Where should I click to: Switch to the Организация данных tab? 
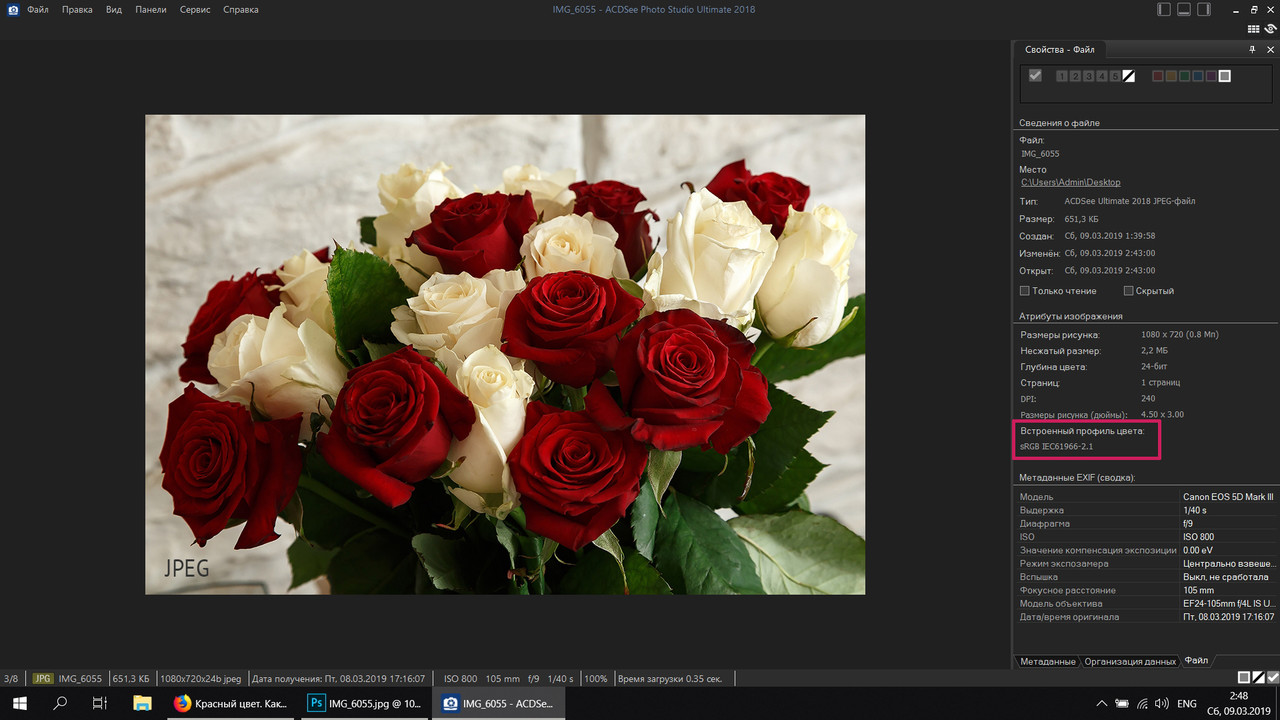(1130, 661)
